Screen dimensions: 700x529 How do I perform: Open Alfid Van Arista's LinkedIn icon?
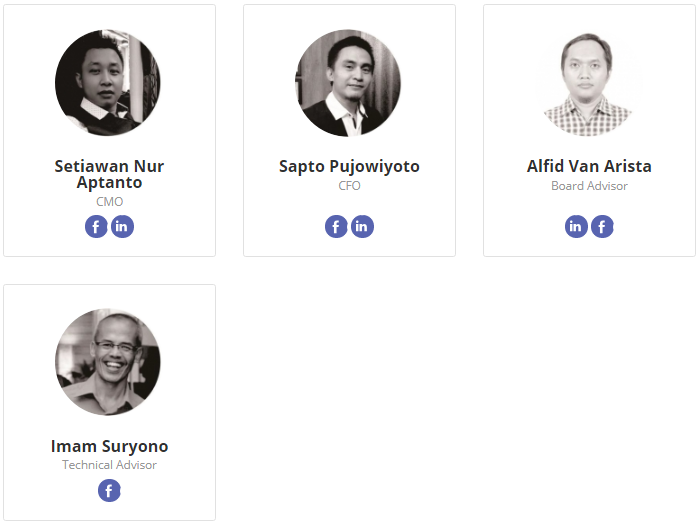[576, 226]
